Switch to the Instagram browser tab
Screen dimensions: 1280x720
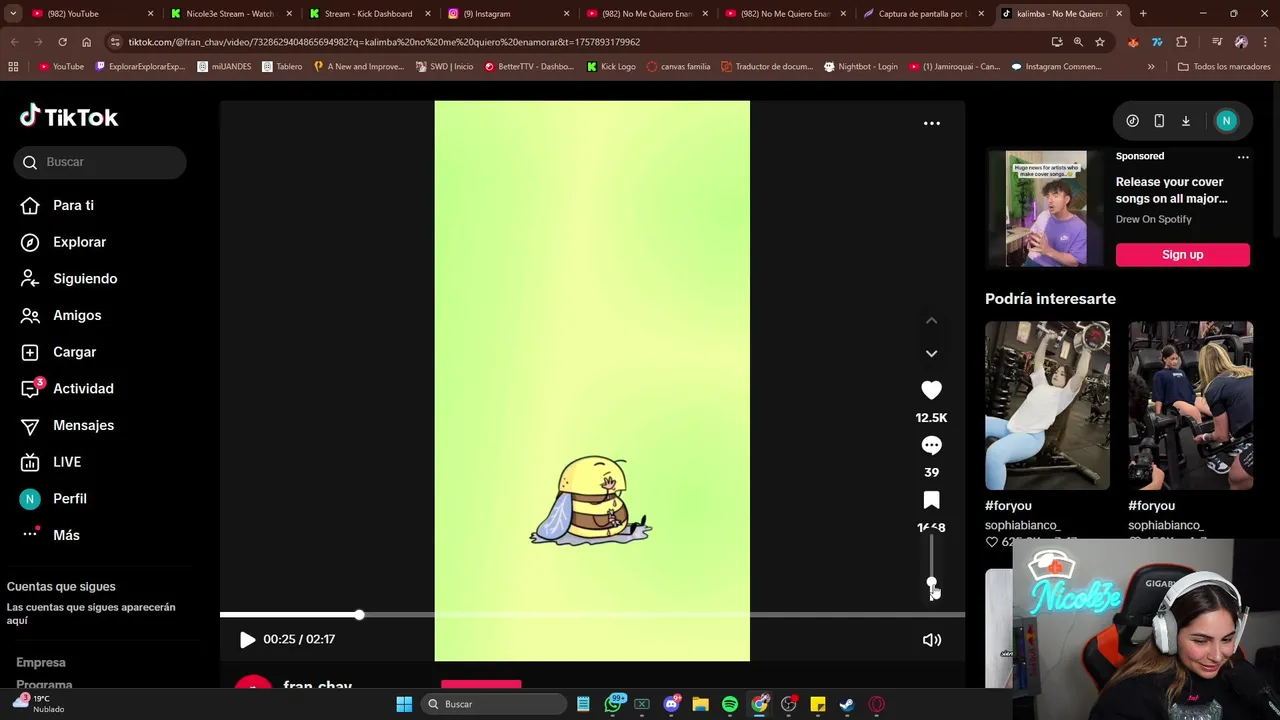507,14
